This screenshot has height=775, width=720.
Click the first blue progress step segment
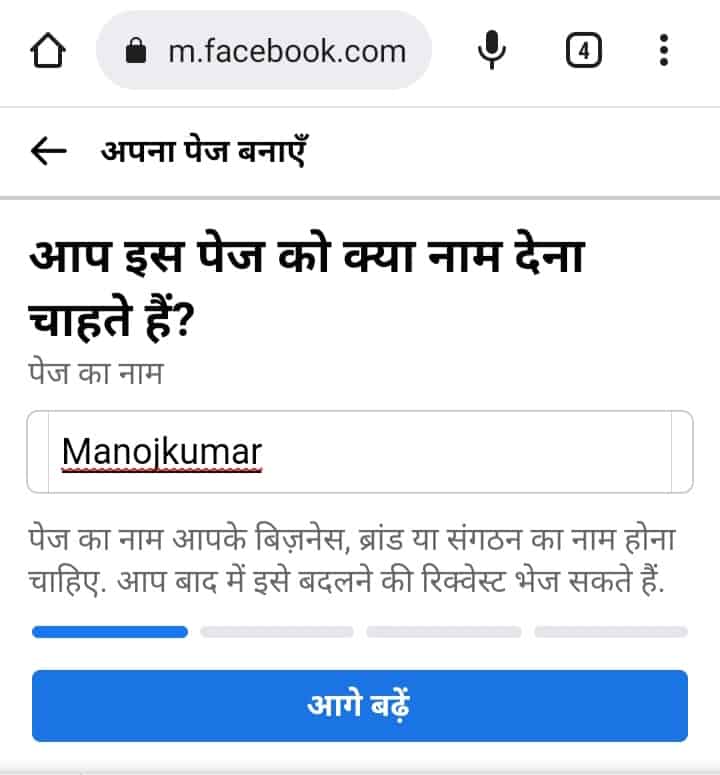(x=110, y=632)
